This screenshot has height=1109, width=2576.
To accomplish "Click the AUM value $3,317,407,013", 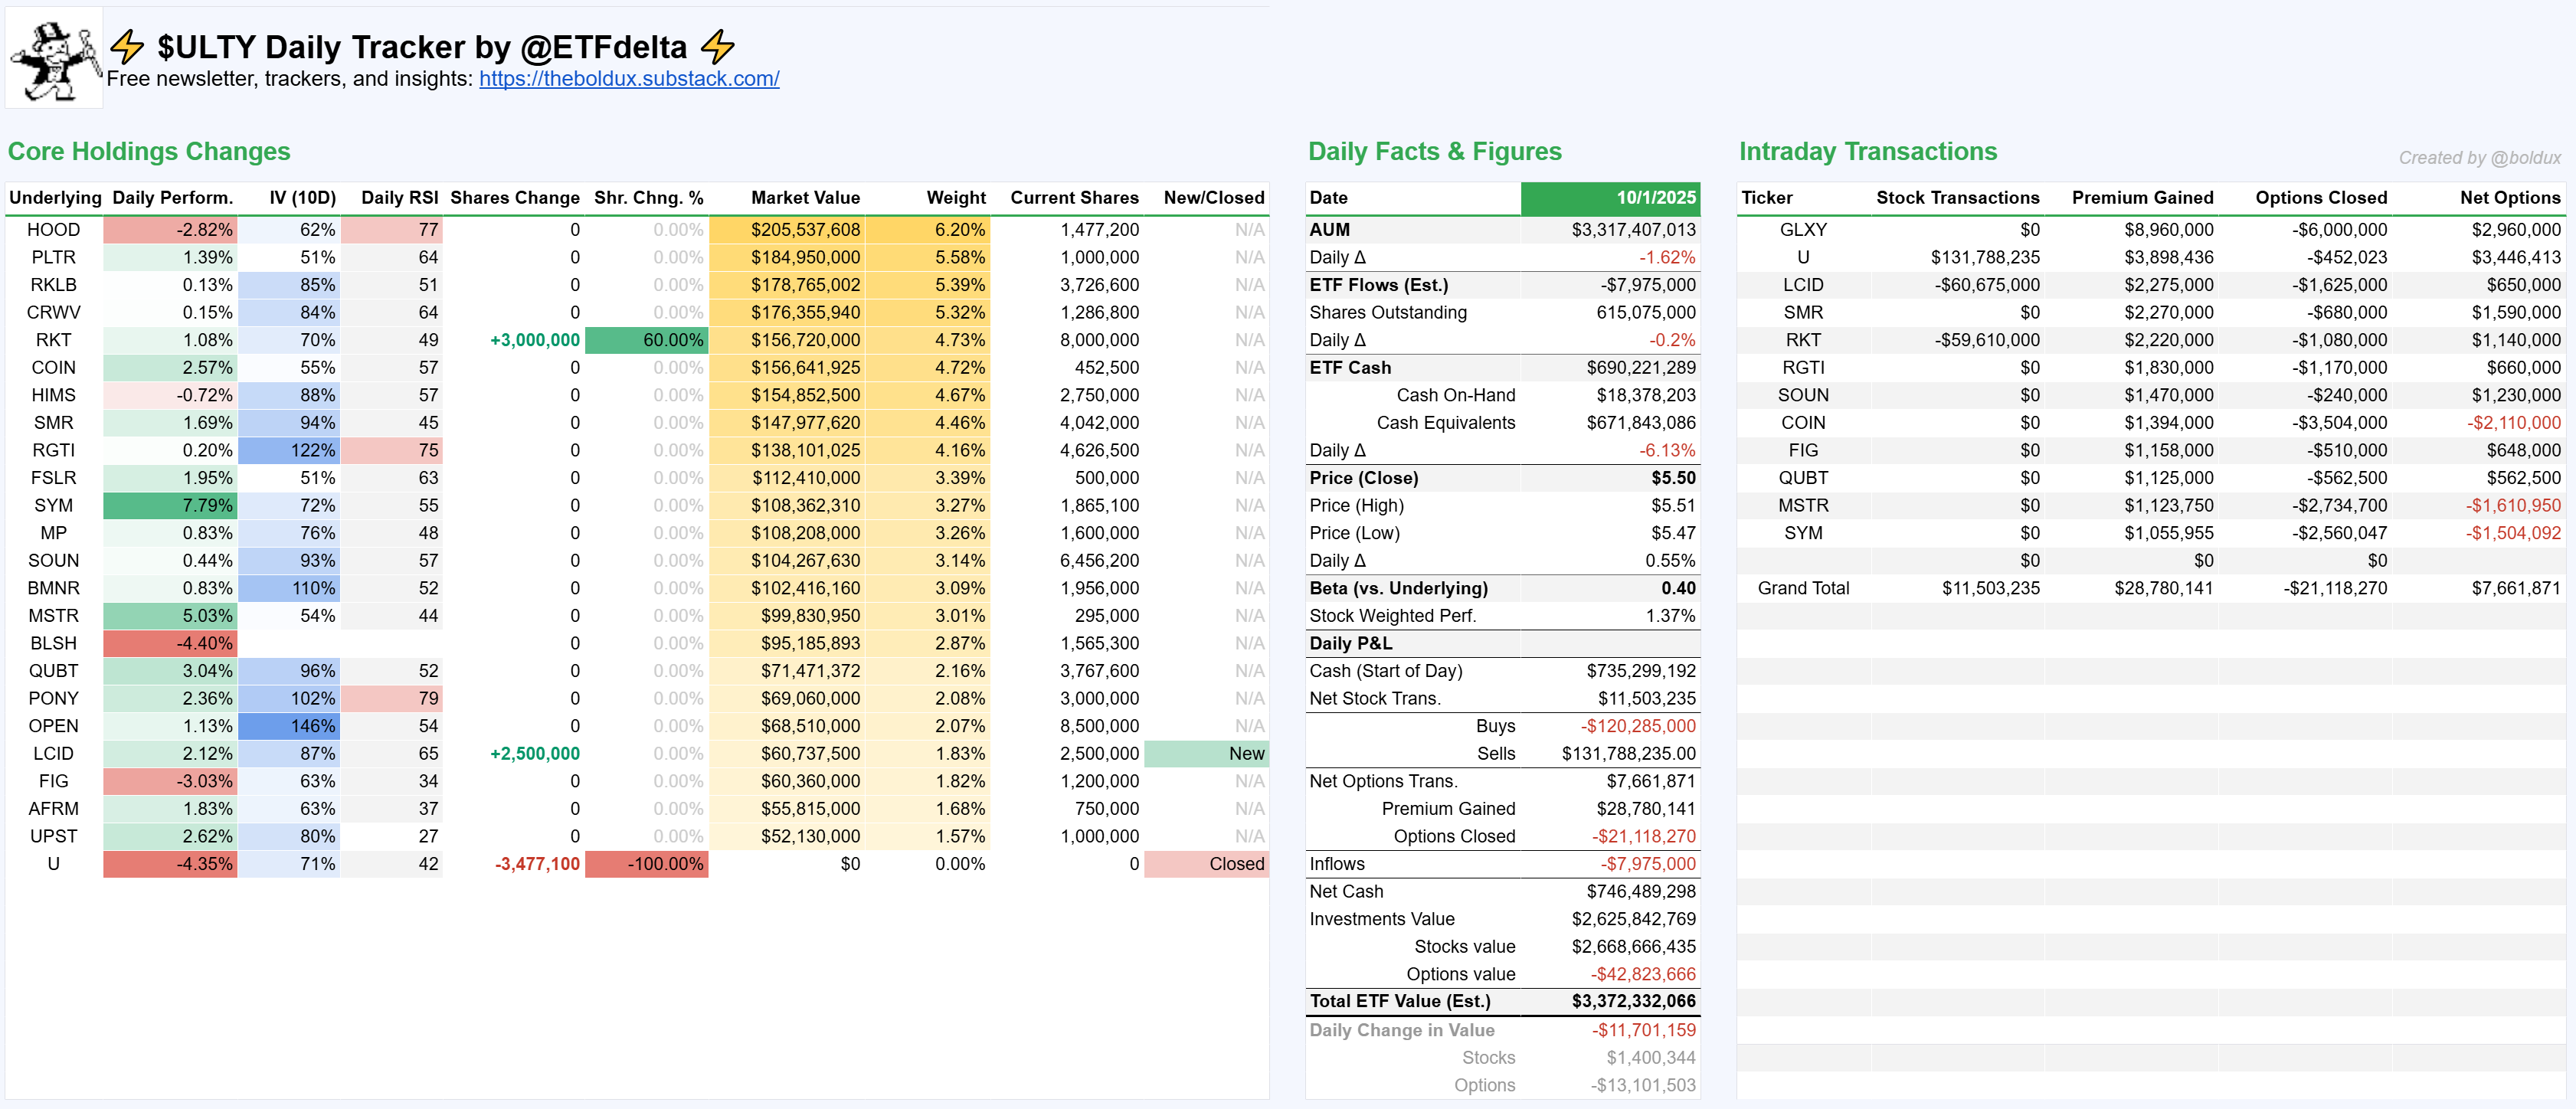I will (1633, 230).
